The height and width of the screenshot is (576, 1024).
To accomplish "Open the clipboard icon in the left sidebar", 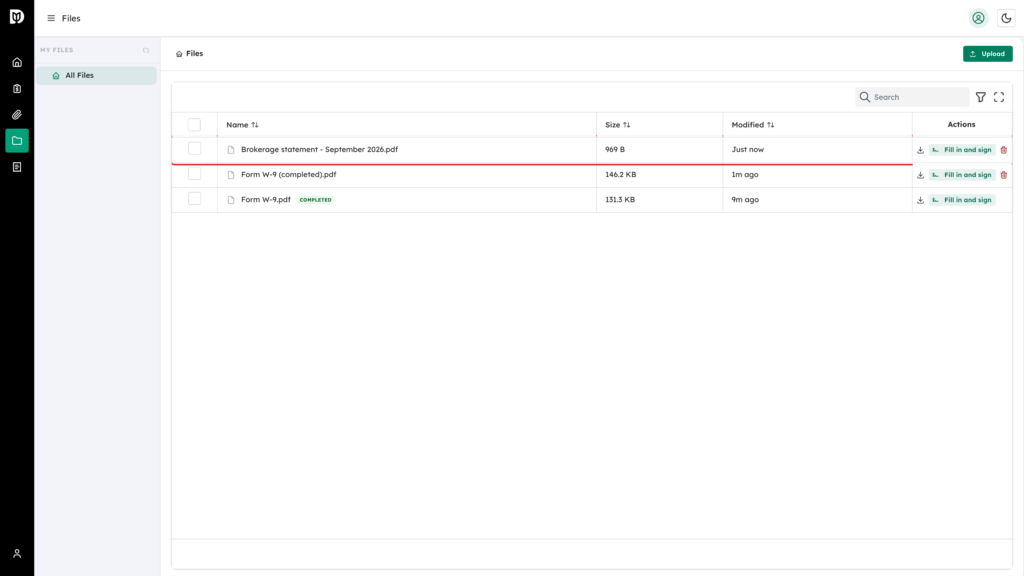I will pos(17,89).
